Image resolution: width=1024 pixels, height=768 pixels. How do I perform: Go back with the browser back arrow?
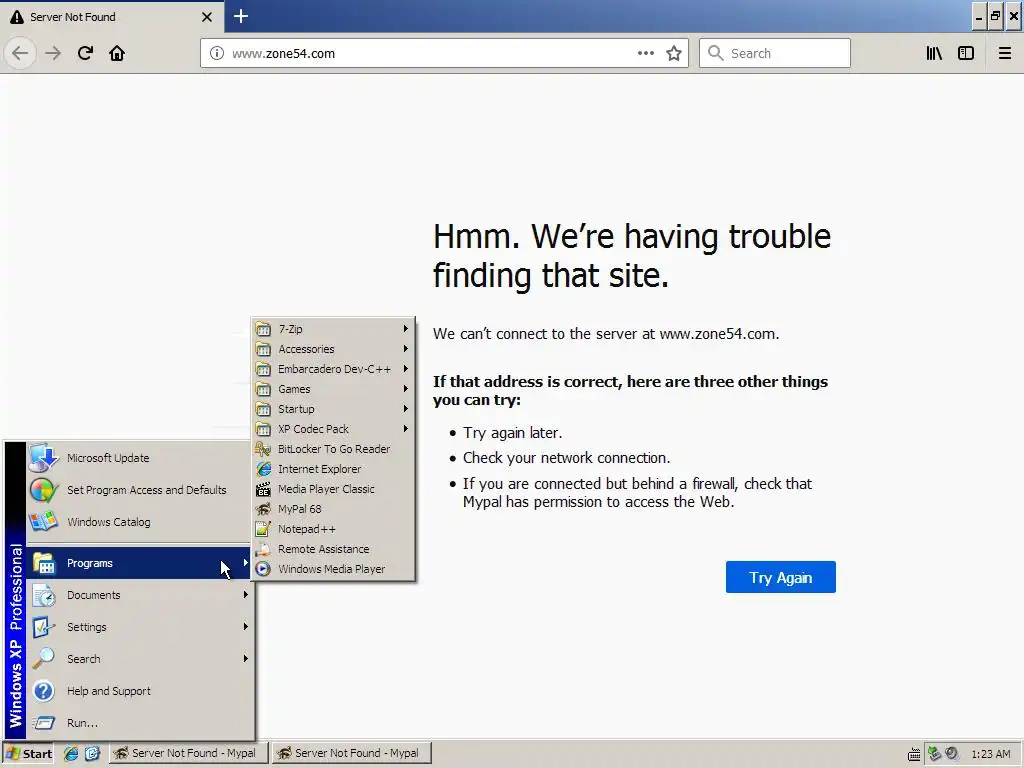click(20, 53)
